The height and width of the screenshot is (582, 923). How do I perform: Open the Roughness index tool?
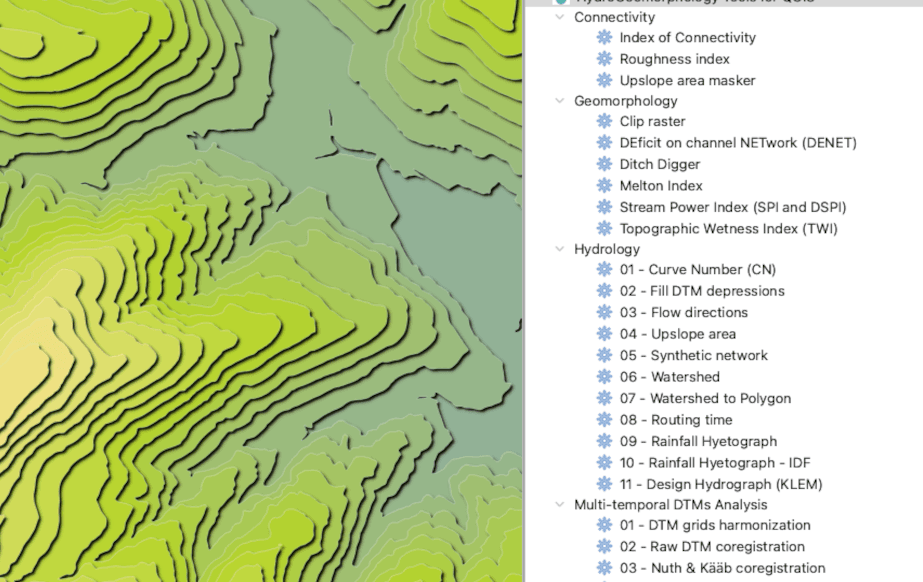[x=675, y=59]
